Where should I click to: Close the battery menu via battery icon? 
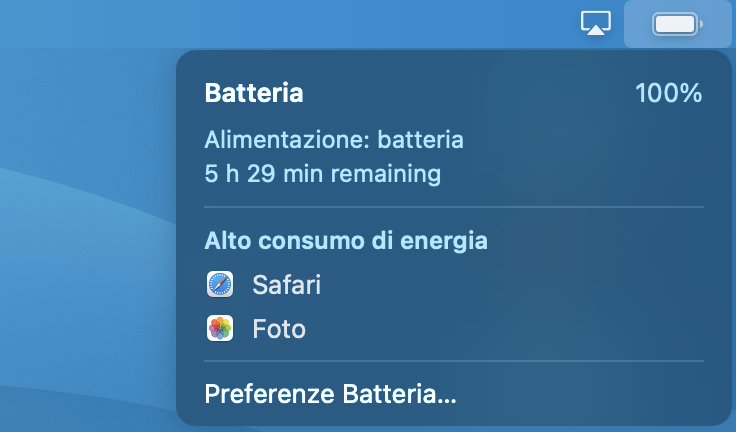coord(677,24)
